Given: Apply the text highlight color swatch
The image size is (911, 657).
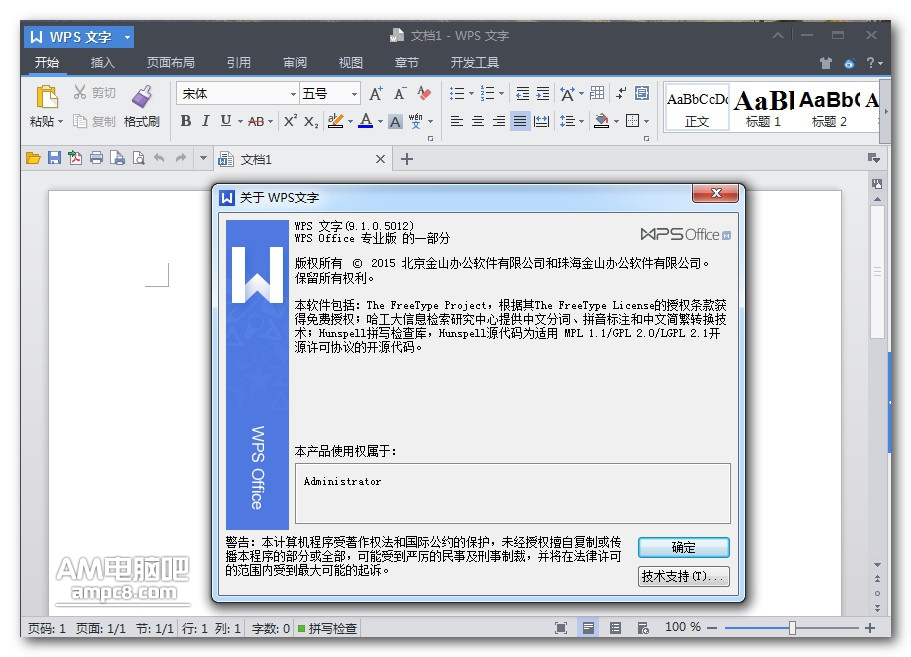Looking at the screenshot, I should point(335,121).
